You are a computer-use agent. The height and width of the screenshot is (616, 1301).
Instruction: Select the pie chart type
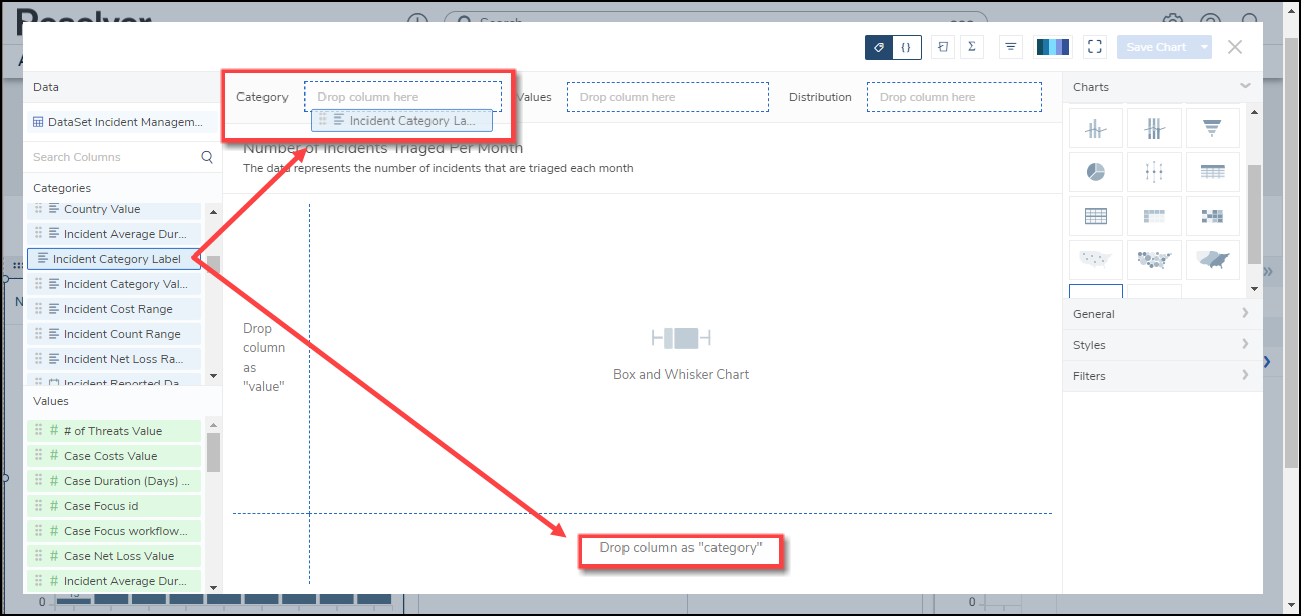1095,172
